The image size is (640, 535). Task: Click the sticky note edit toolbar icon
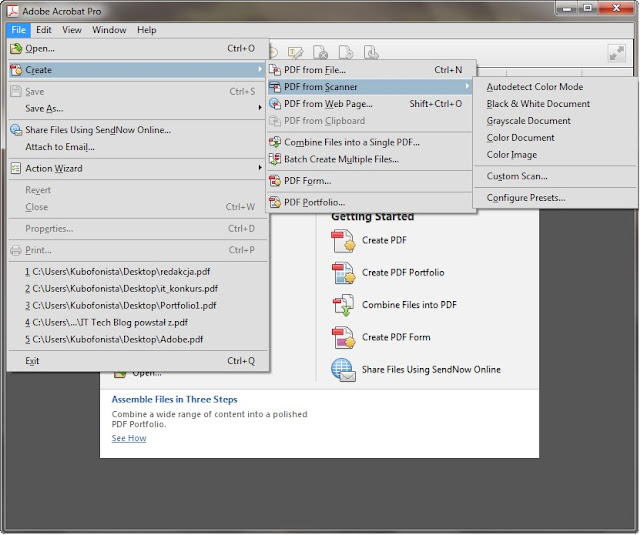tap(296, 53)
